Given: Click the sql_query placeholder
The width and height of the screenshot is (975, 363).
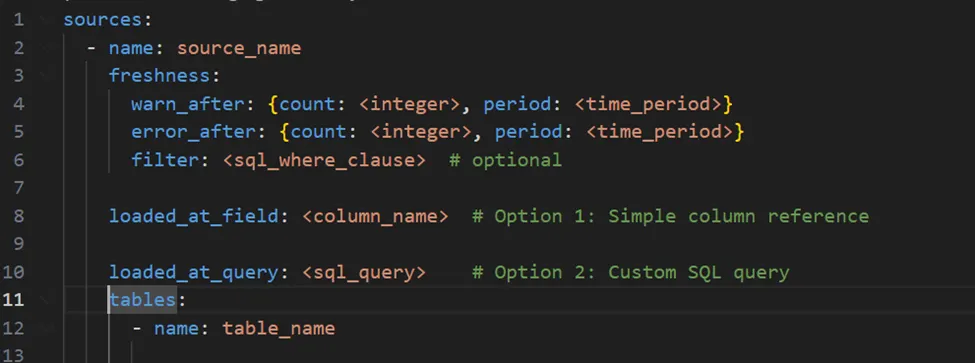Looking at the screenshot, I should (364, 272).
